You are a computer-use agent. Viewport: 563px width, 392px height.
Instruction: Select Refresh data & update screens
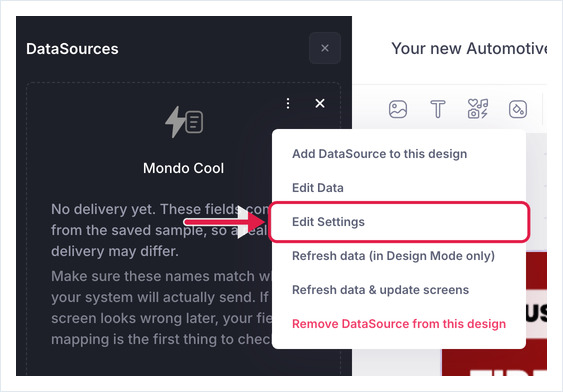[380, 290]
